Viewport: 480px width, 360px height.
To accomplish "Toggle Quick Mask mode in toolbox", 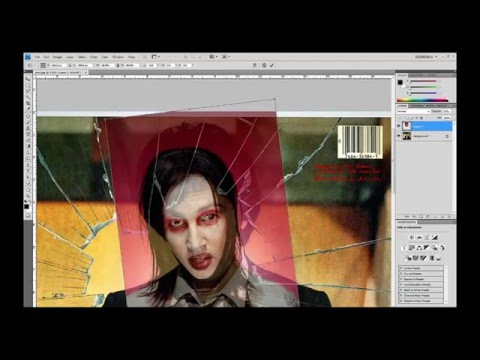I will pyautogui.click(x=29, y=216).
